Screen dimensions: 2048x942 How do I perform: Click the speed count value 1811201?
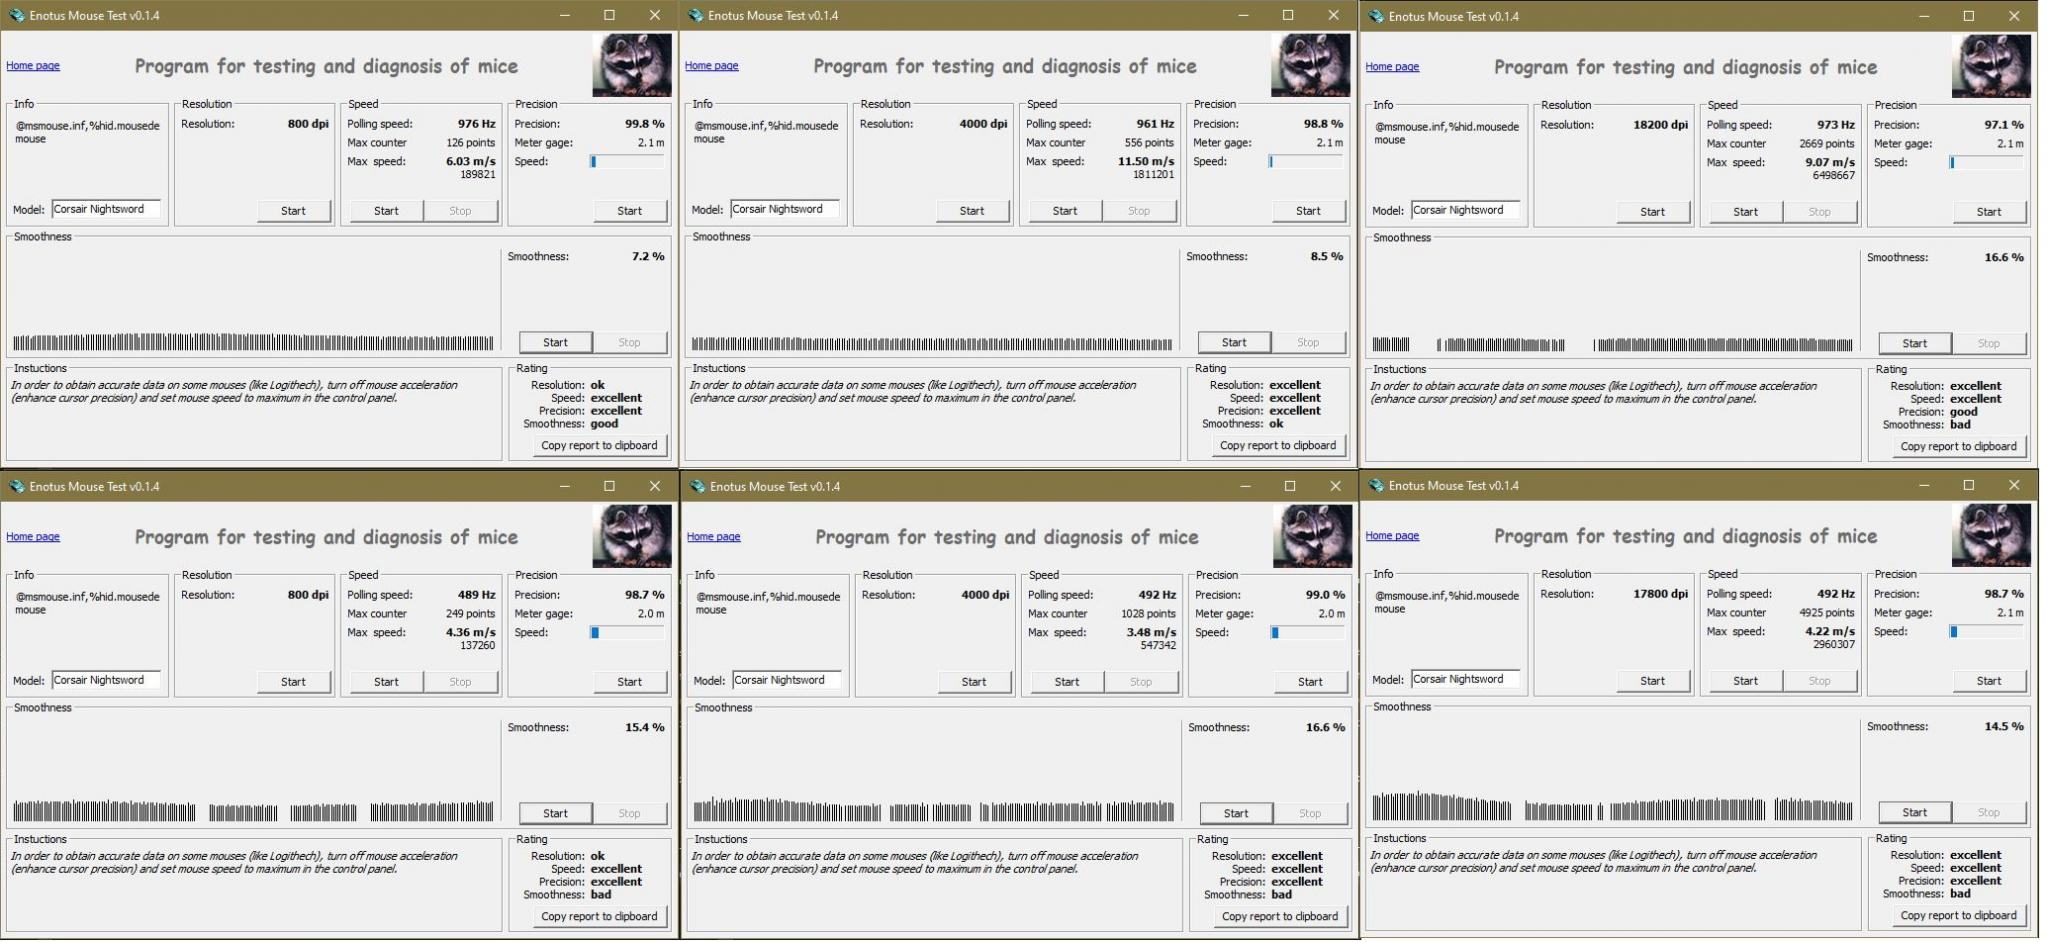[x=1152, y=174]
